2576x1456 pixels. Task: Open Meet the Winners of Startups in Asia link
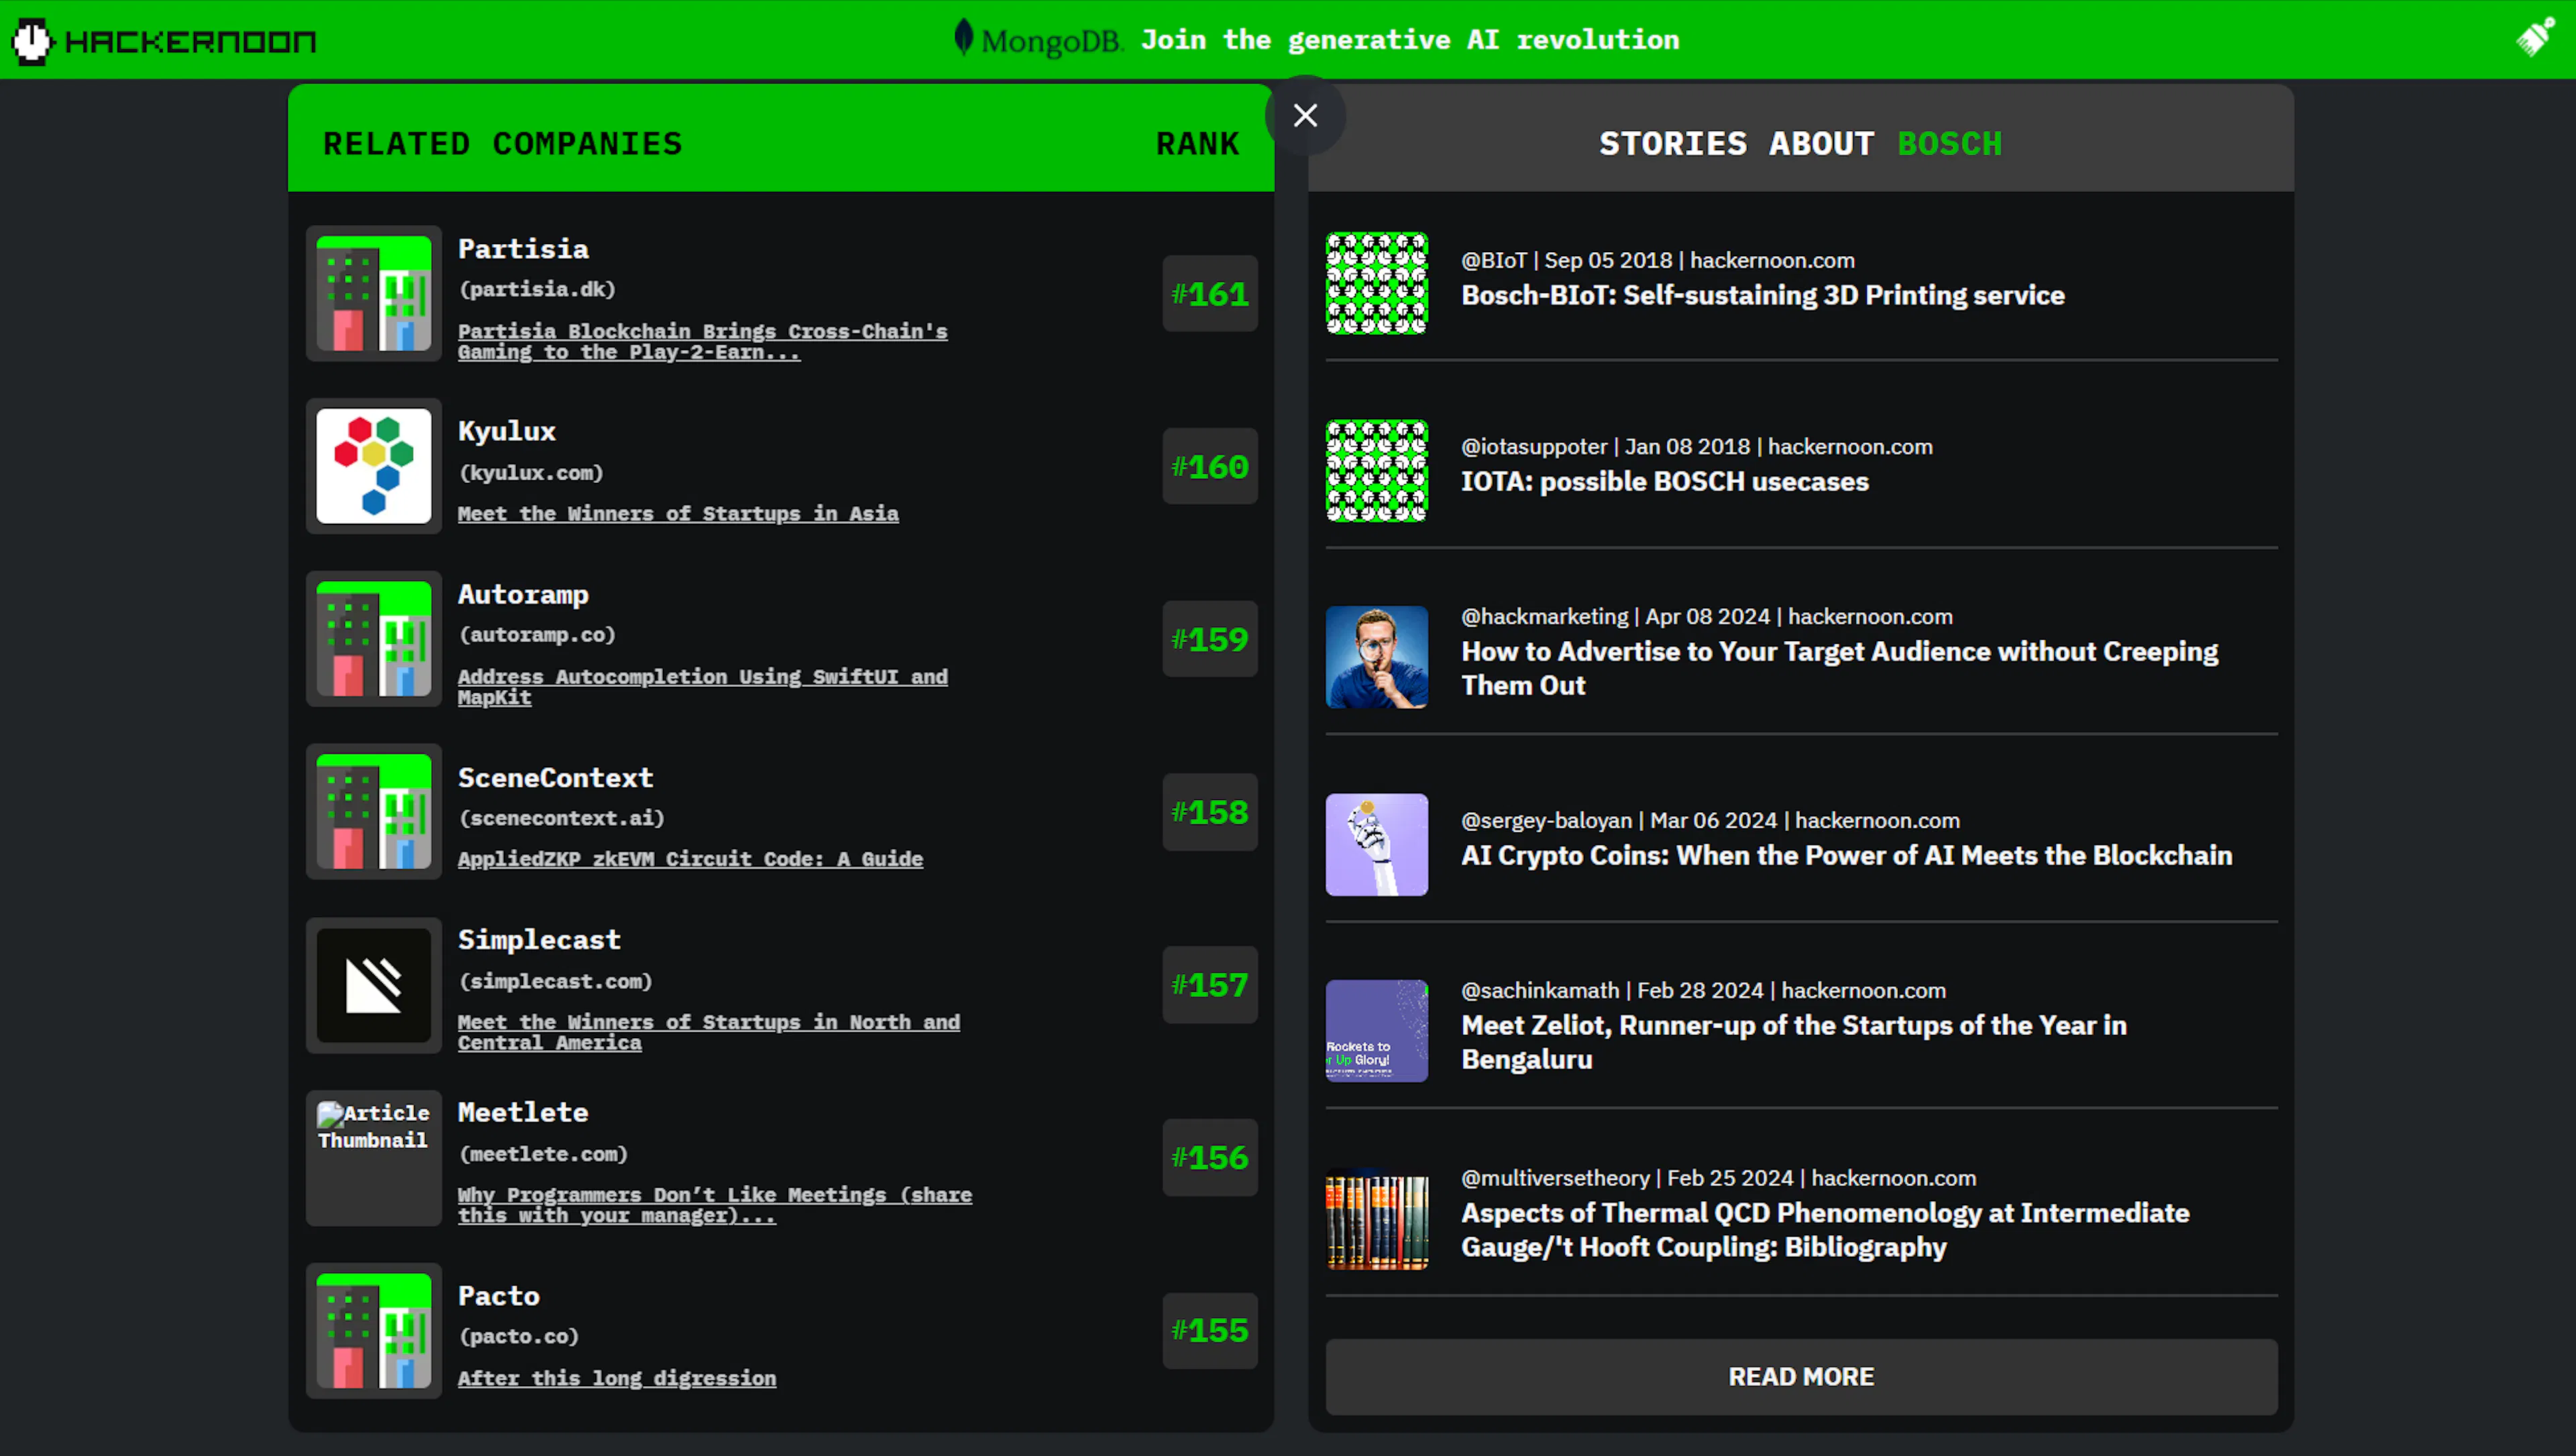(678, 514)
